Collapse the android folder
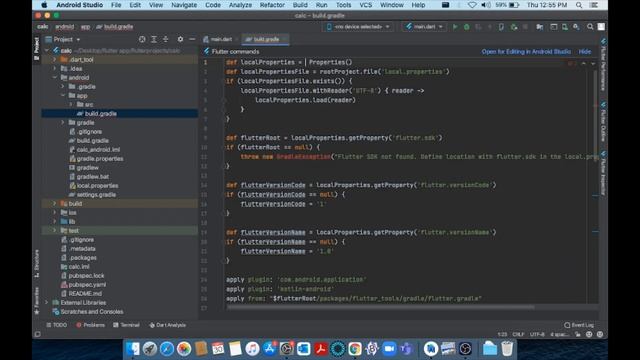 (x=55, y=78)
